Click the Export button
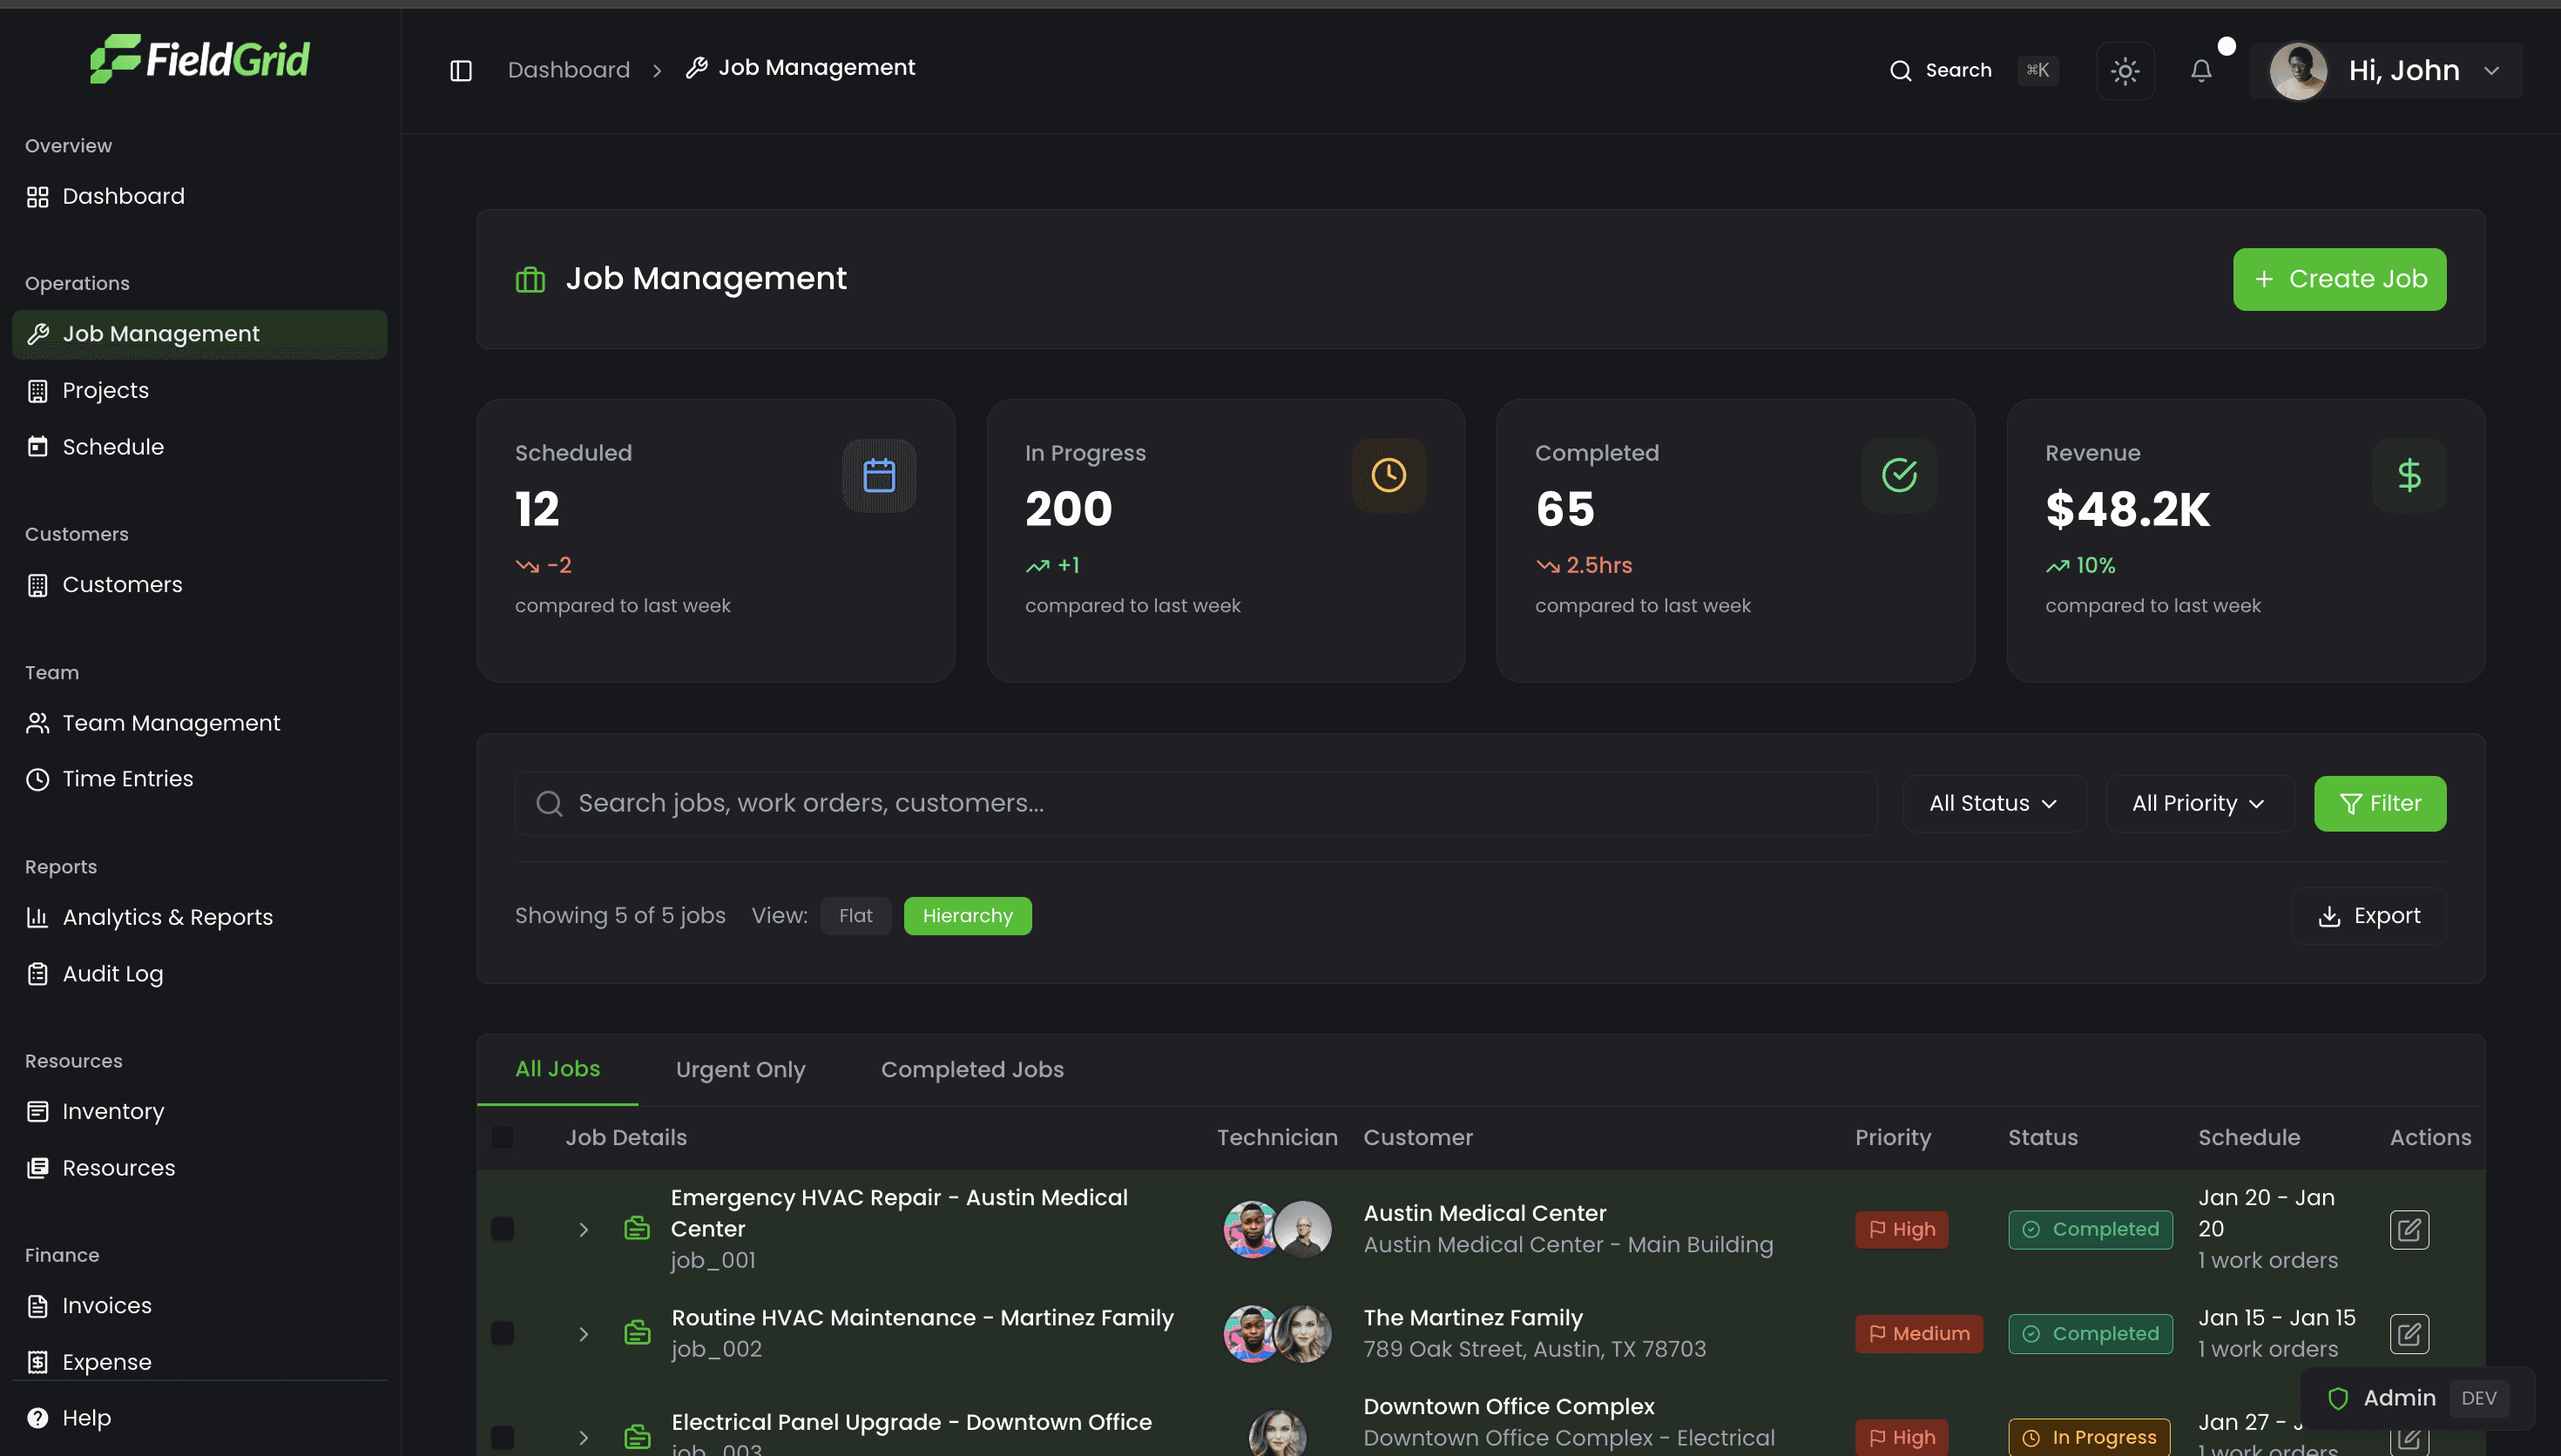Viewport: 2561px width, 1456px height. [2368, 916]
